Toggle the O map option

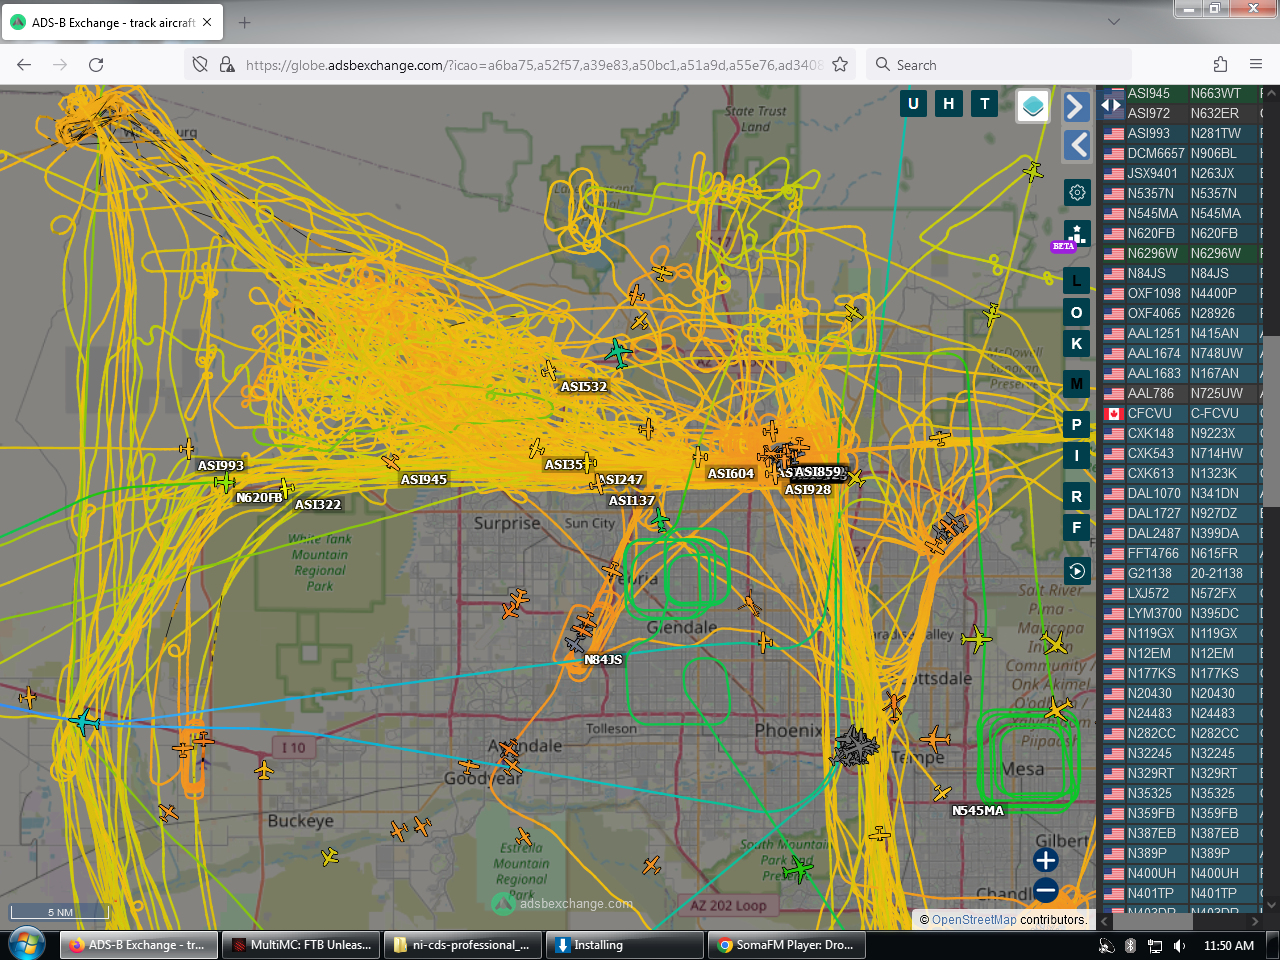click(1077, 313)
